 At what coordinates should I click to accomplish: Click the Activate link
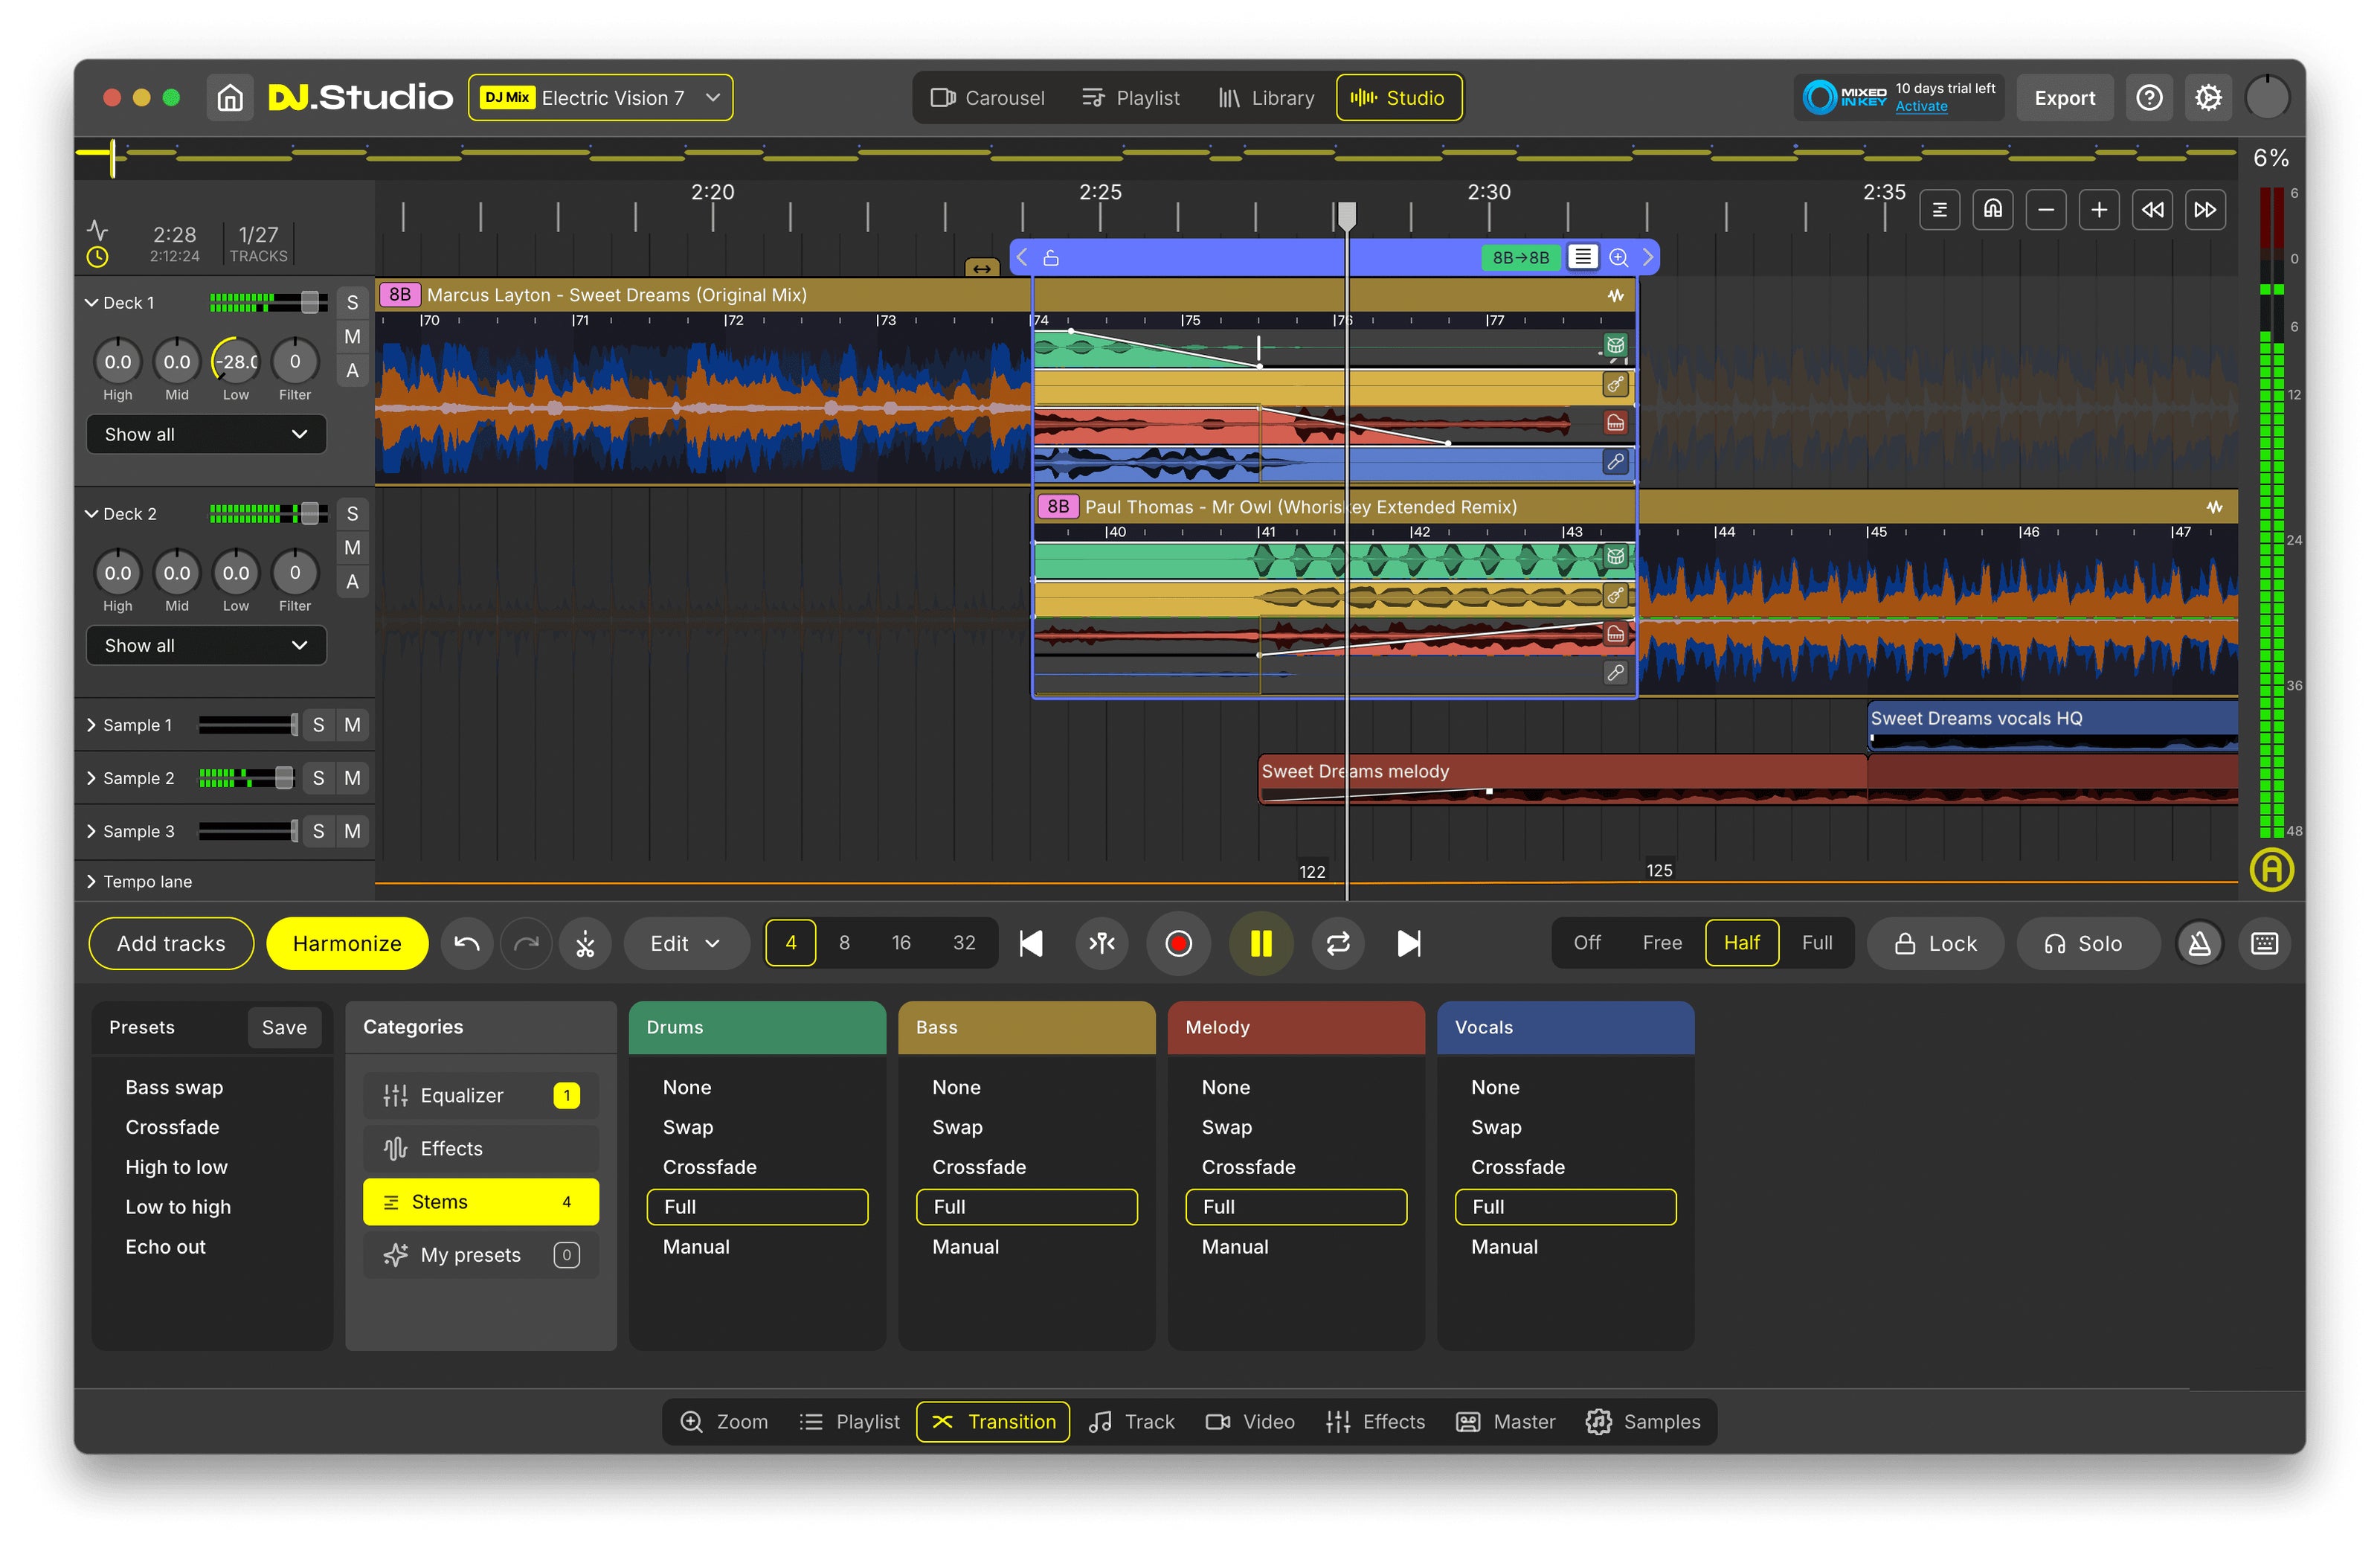click(x=1921, y=107)
